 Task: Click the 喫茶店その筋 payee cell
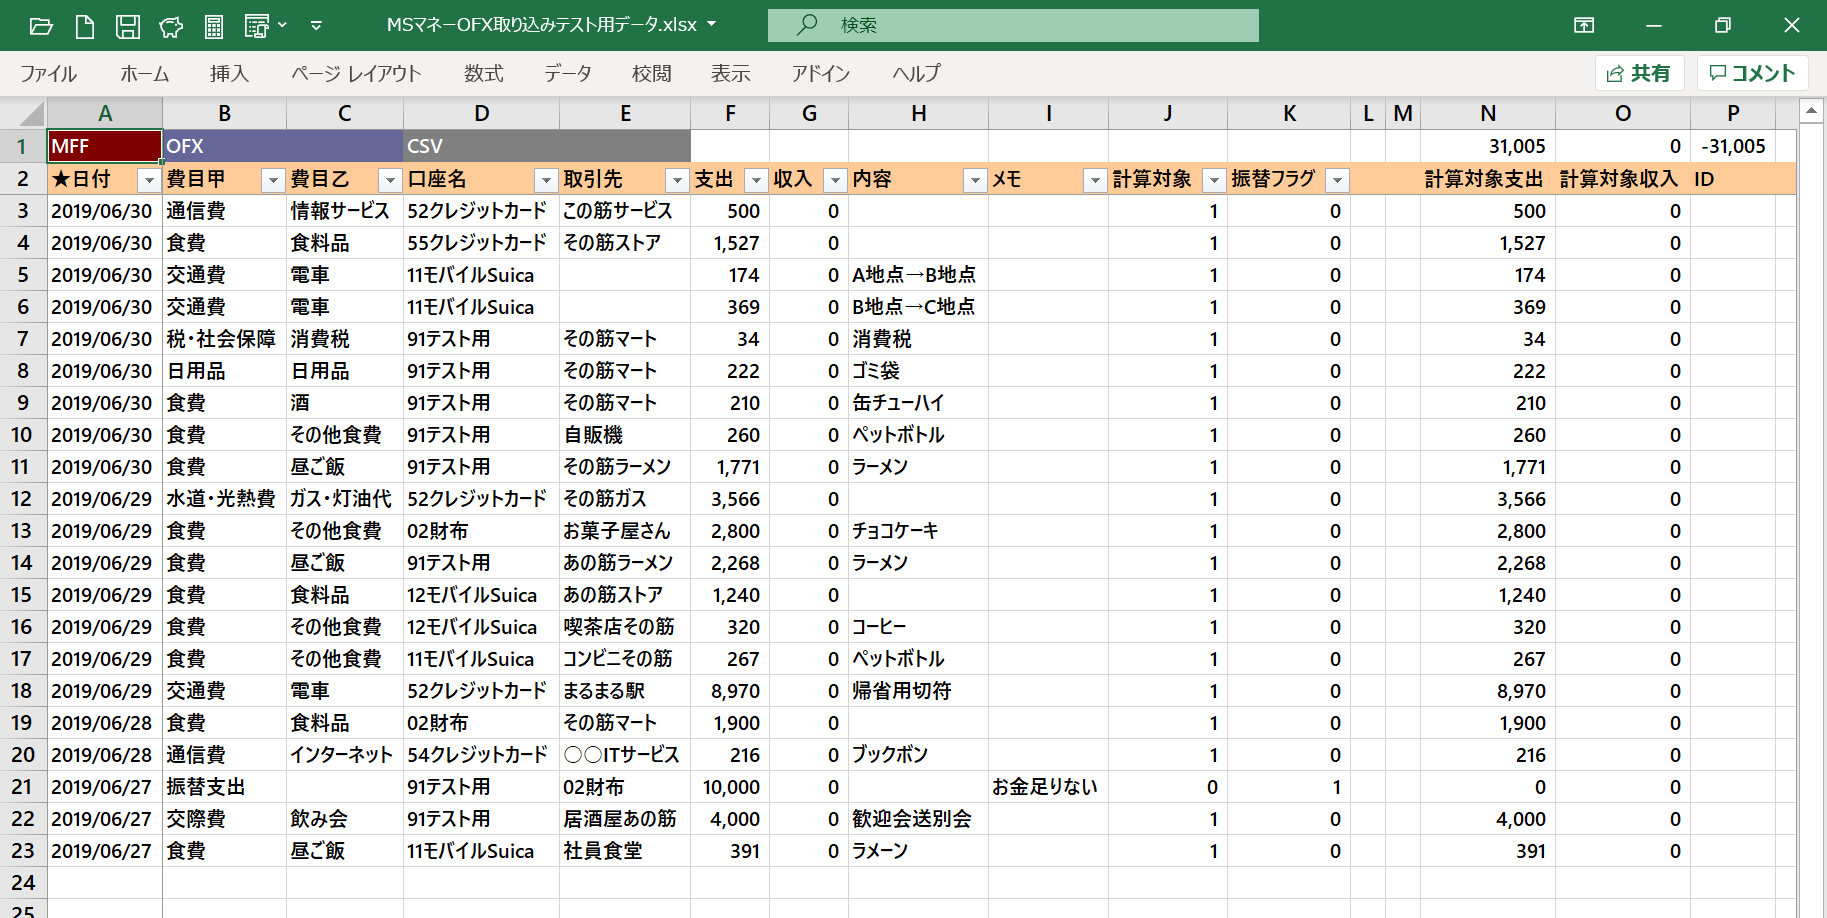point(625,627)
